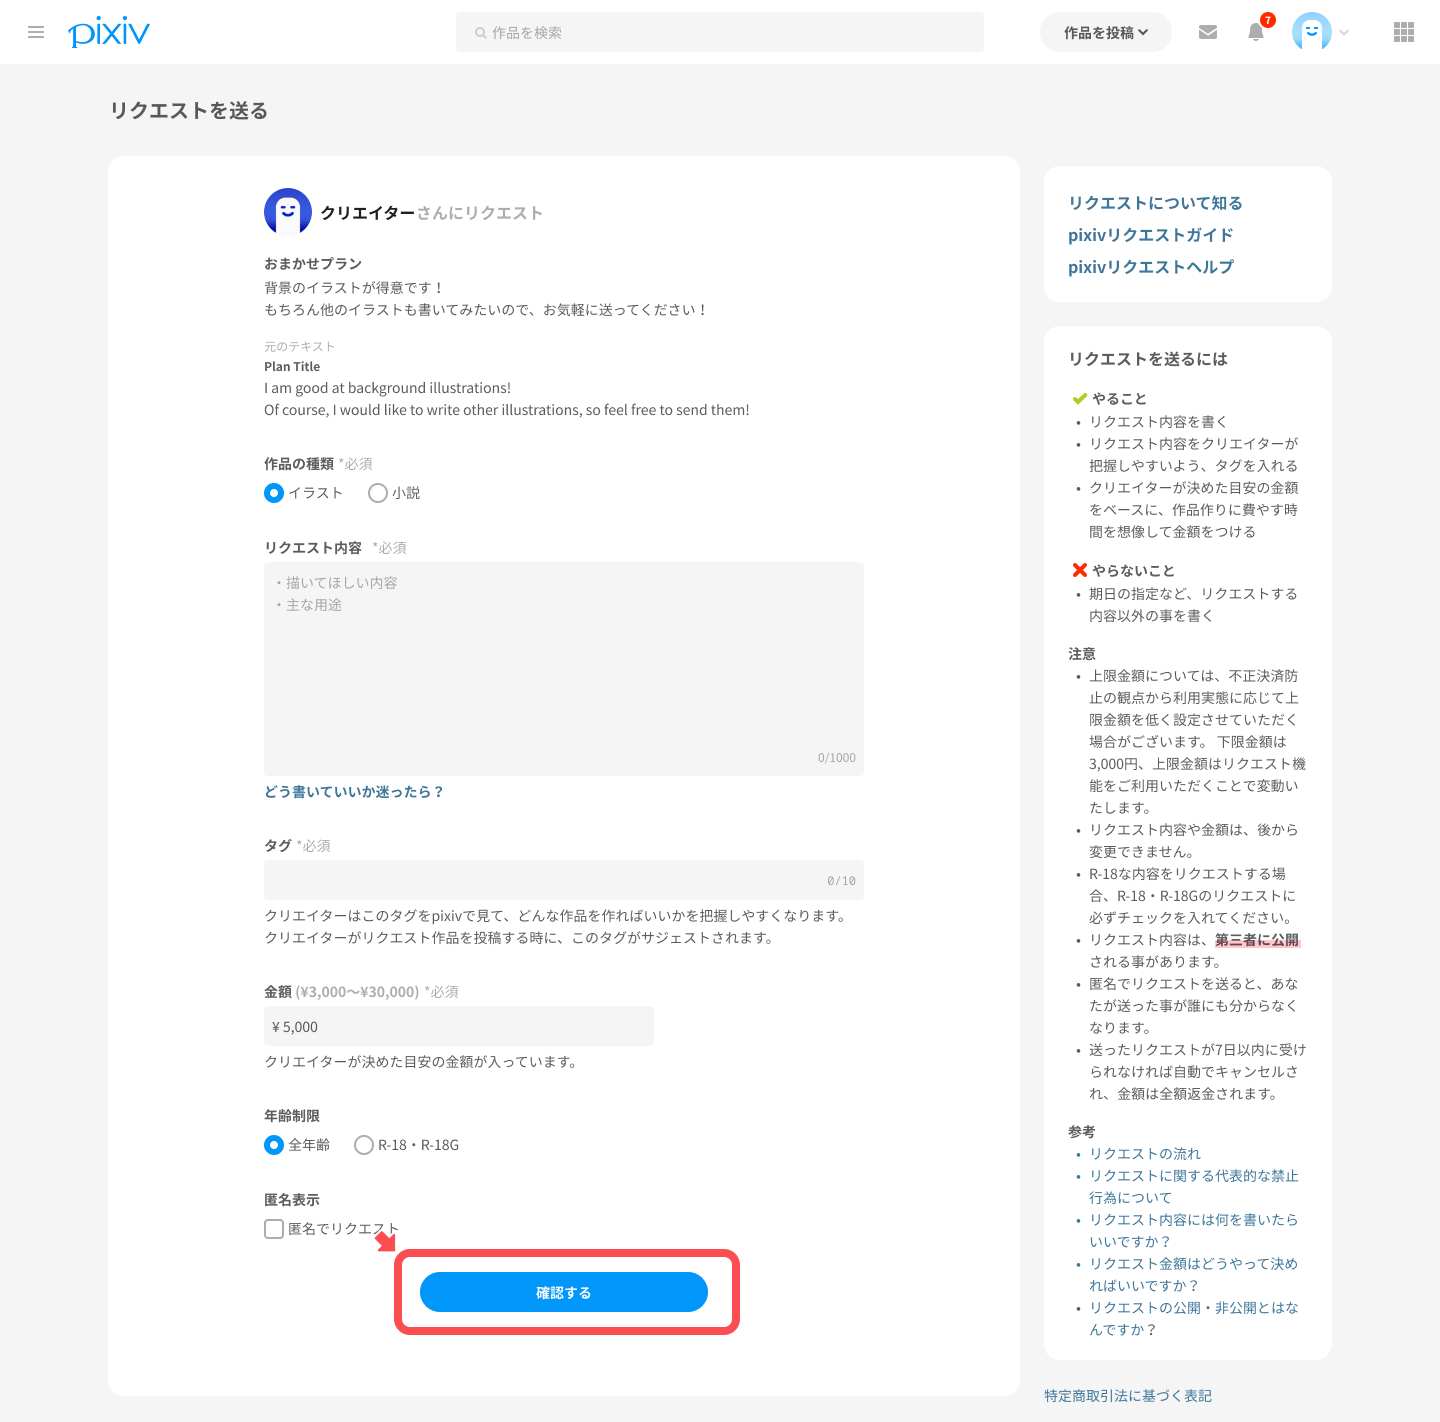Expand the account menu chevron
Image resolution: width=1440 pixels, height=1422 pixels.
1344,32
